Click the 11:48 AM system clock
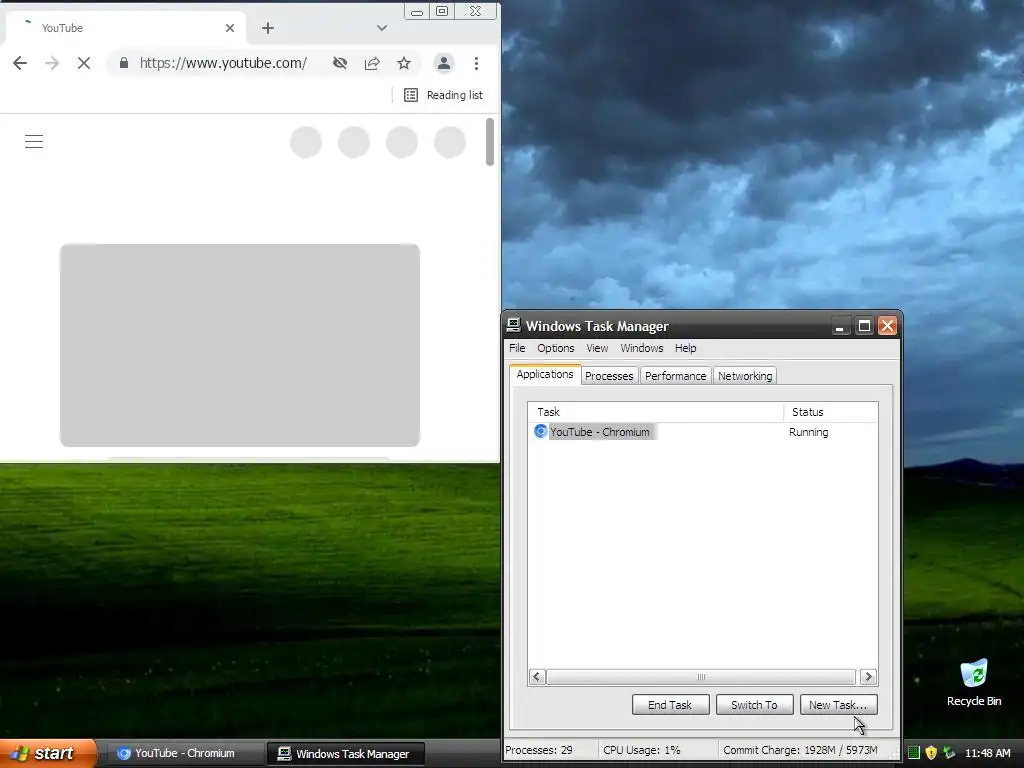 (987, 753)
